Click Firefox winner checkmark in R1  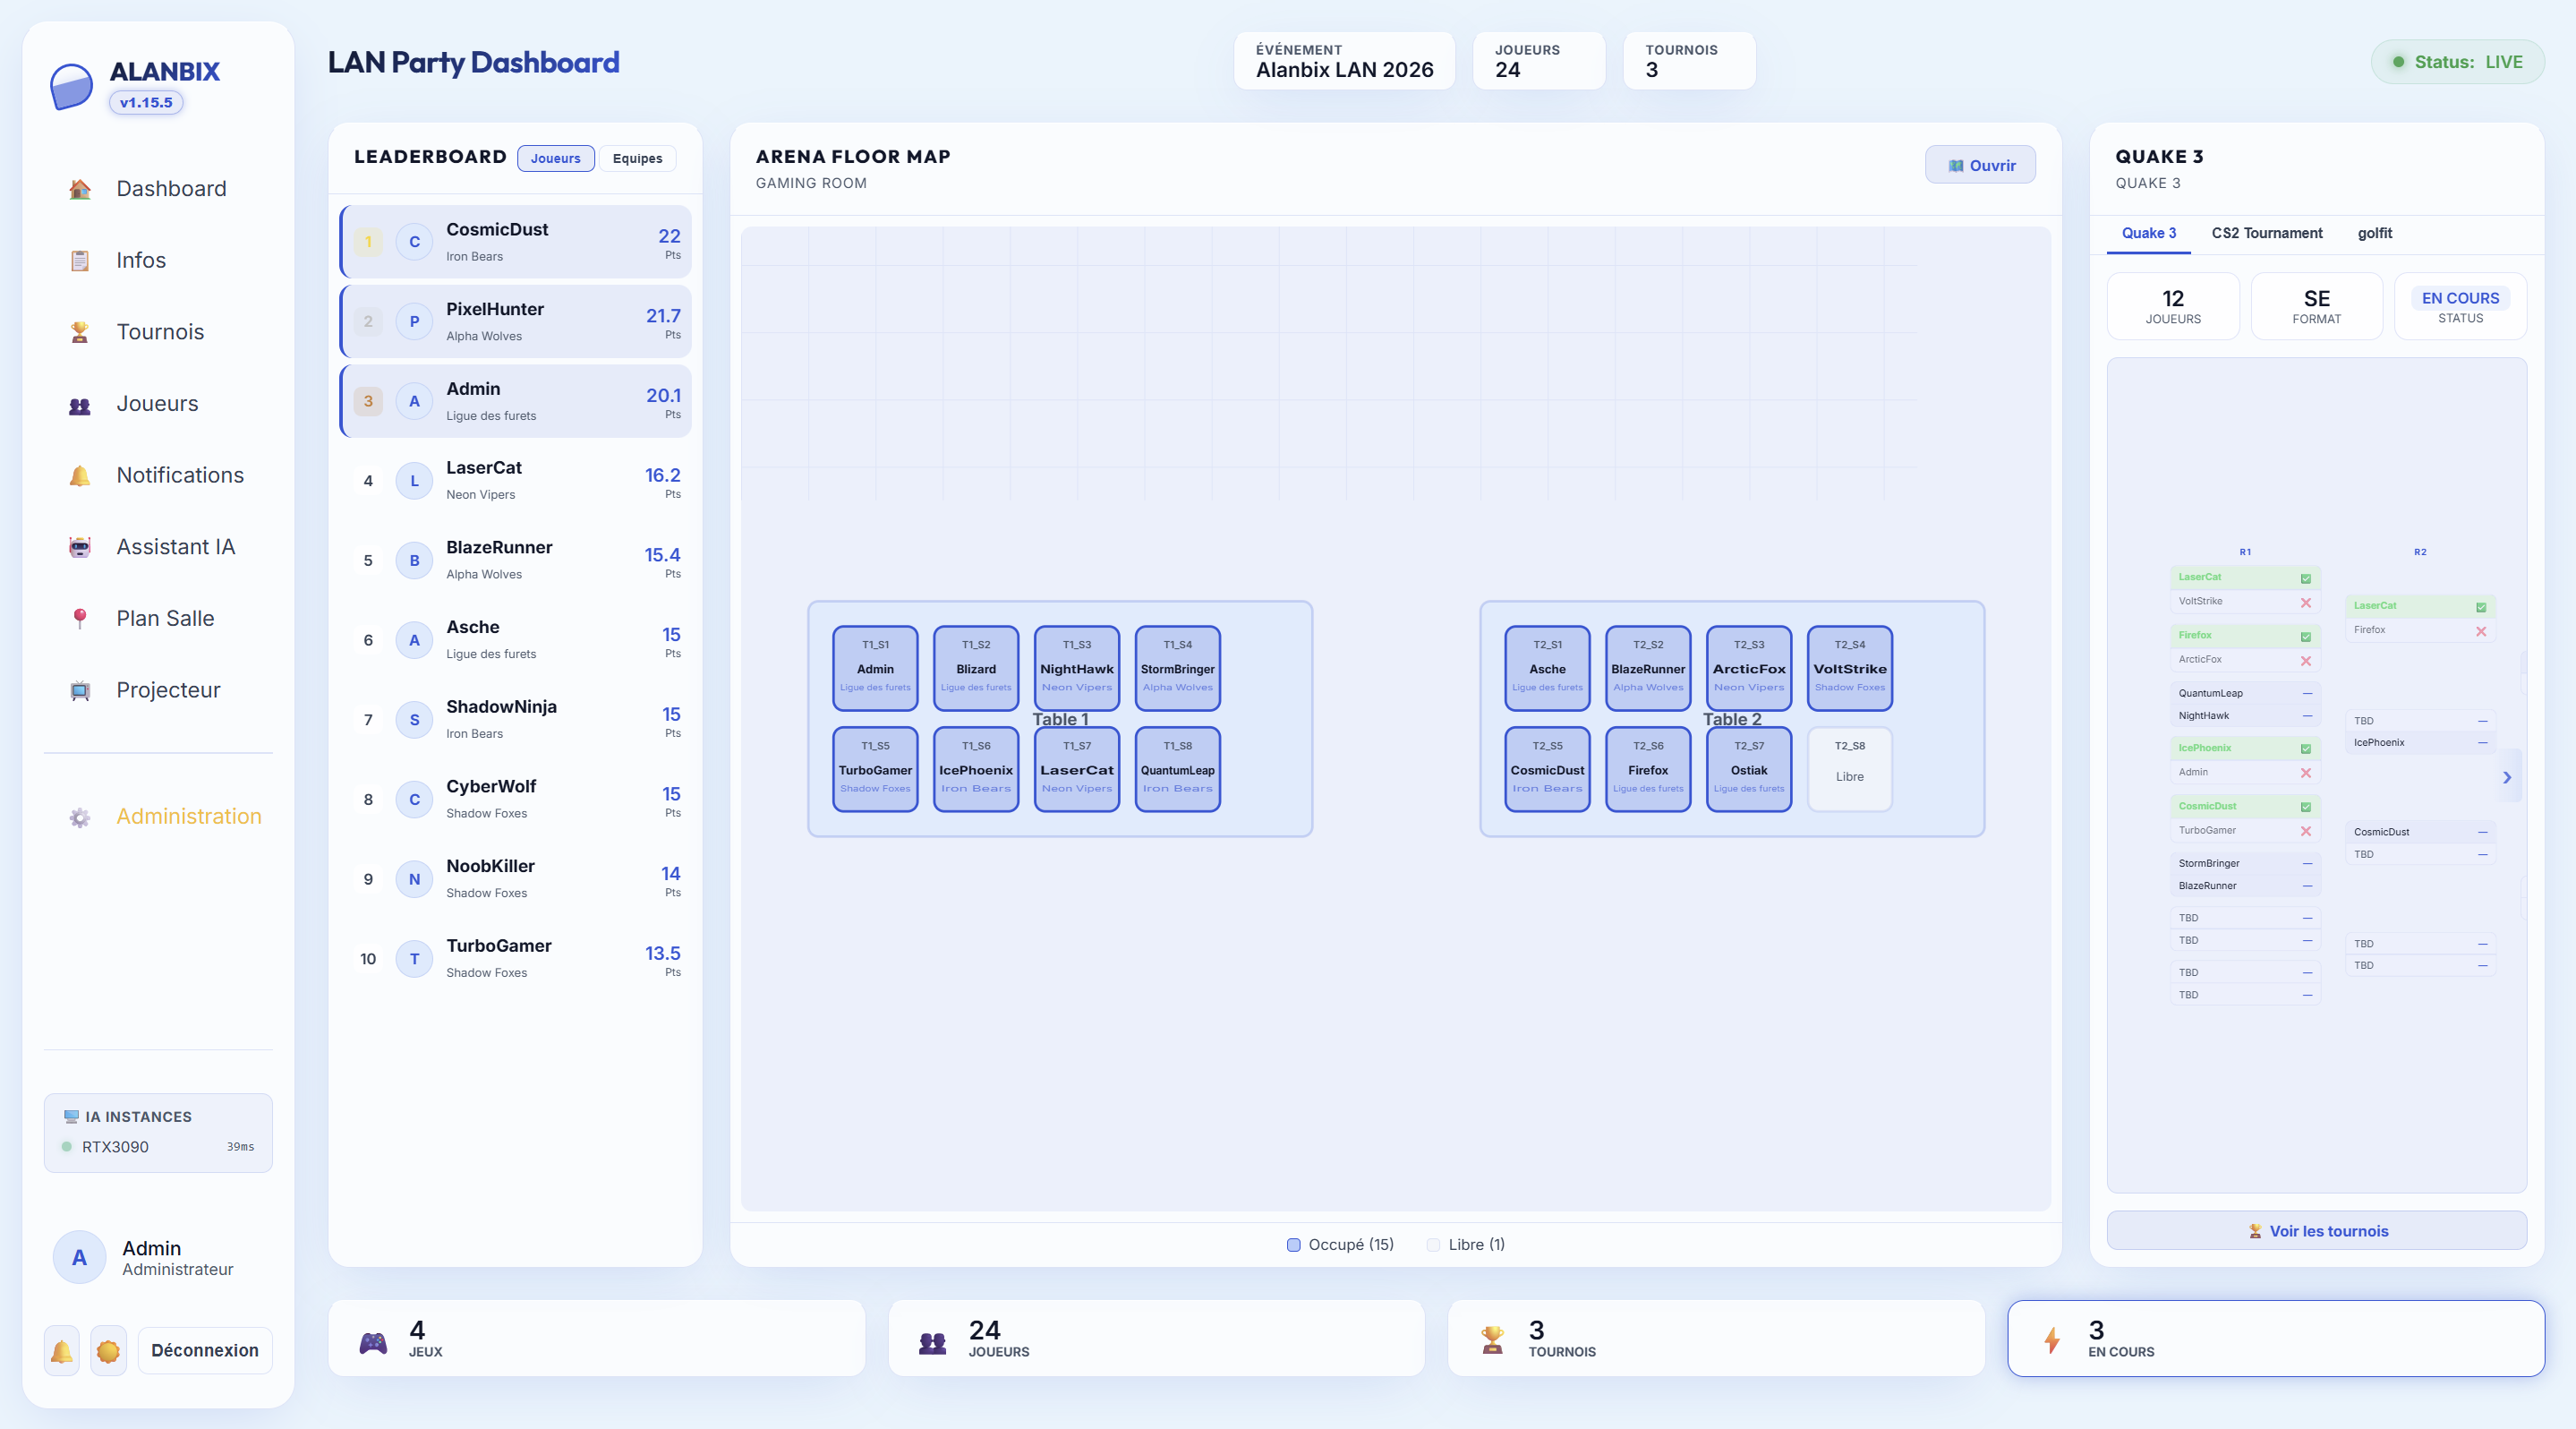tap(2306, 636)
